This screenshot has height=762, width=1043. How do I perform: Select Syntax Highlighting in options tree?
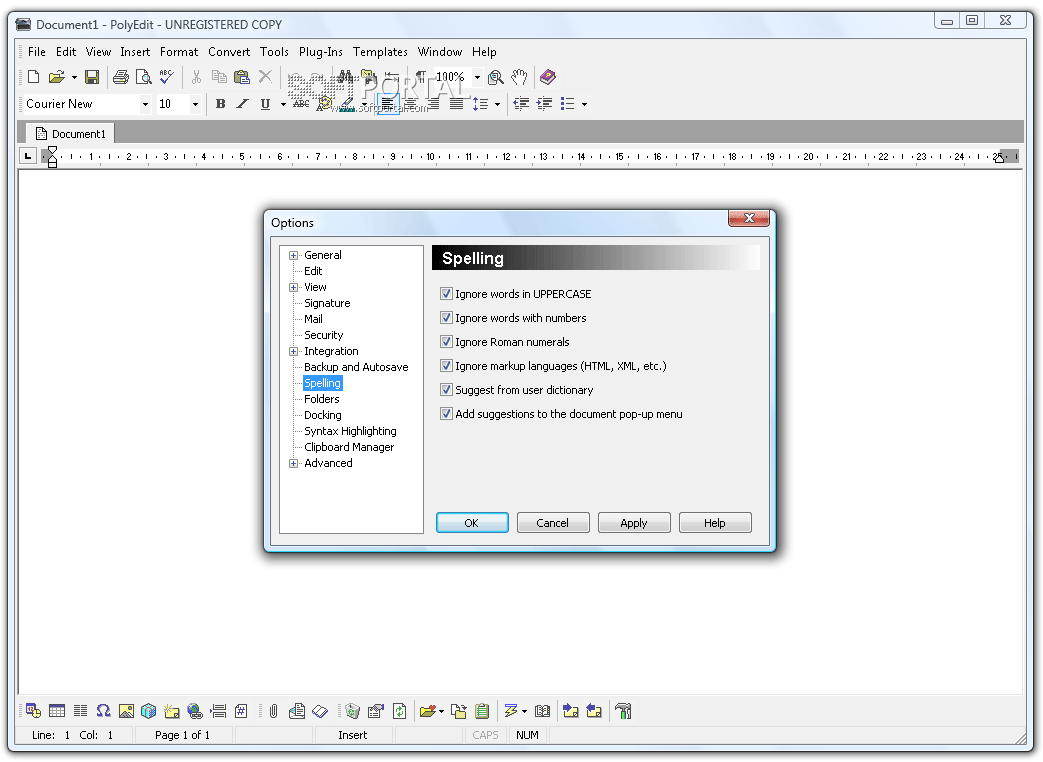tap(350, 431)
